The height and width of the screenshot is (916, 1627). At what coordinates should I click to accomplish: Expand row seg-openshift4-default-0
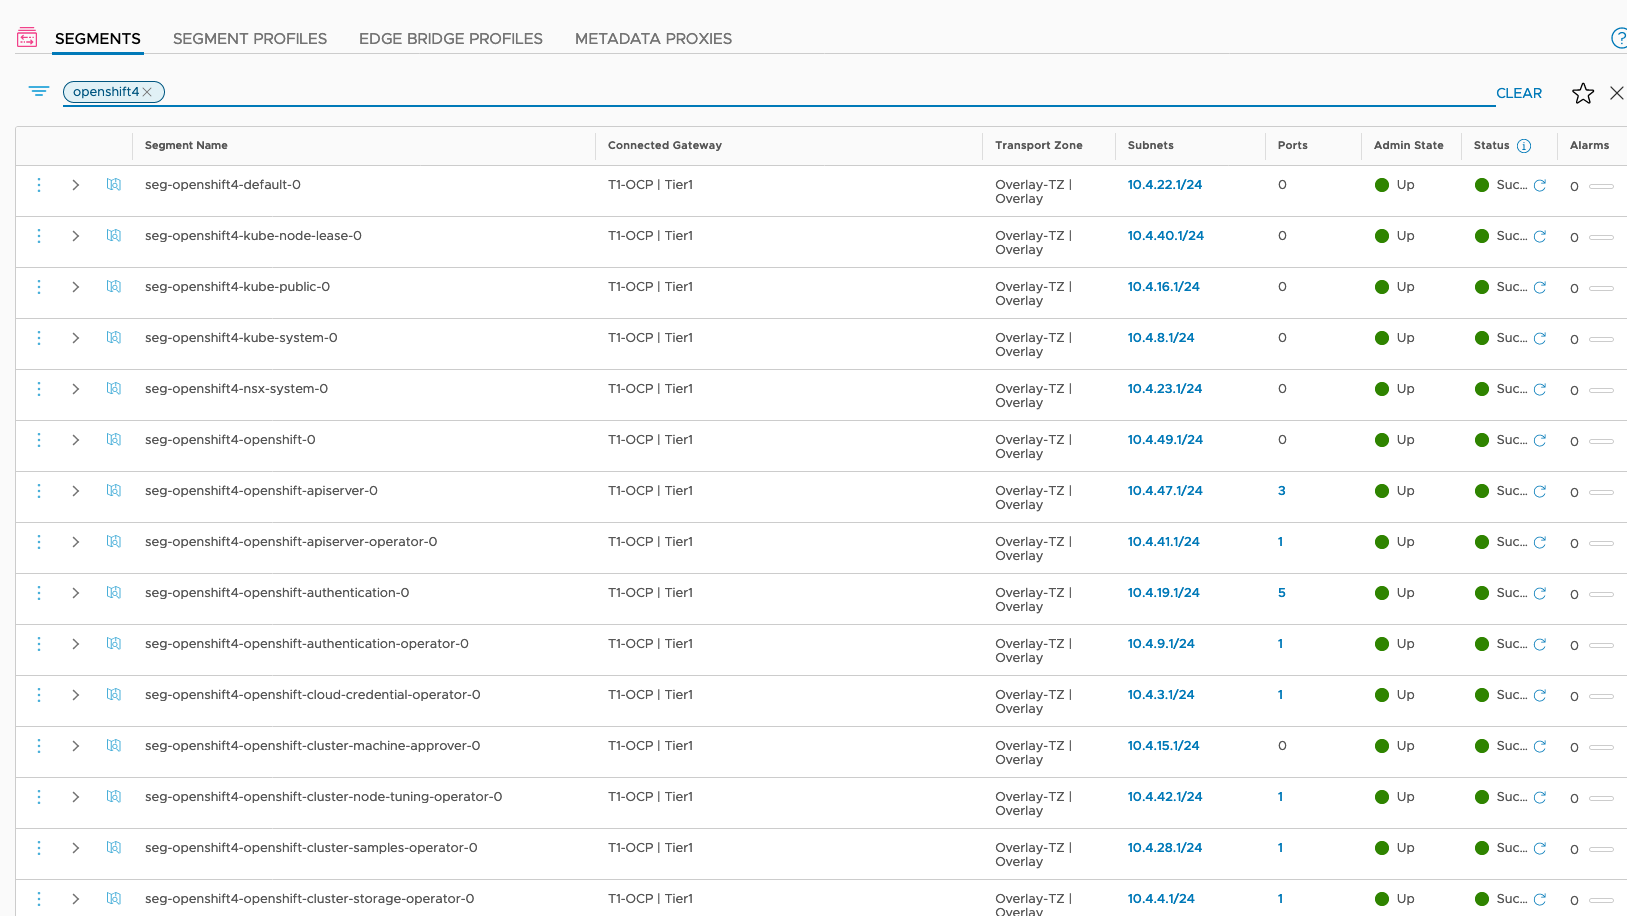tap(76, 185)
